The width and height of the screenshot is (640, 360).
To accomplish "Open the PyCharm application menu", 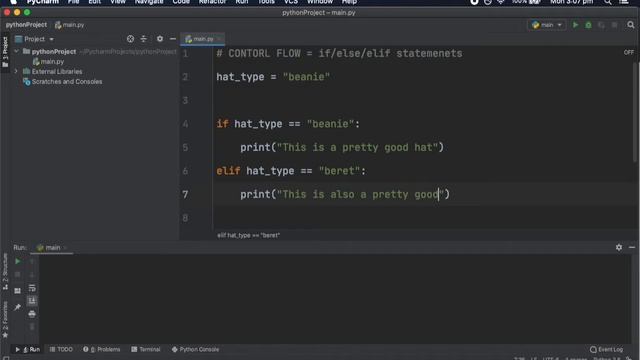I will coord(42,2).
